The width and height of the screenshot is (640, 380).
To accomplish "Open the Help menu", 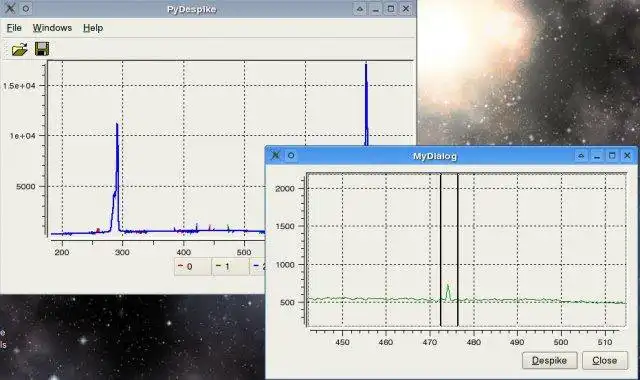I will click(x=93, y=28).
